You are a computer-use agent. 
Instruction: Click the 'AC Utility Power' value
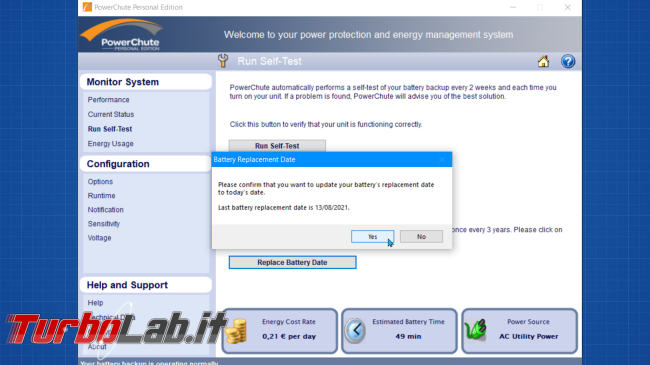(529, 336)
